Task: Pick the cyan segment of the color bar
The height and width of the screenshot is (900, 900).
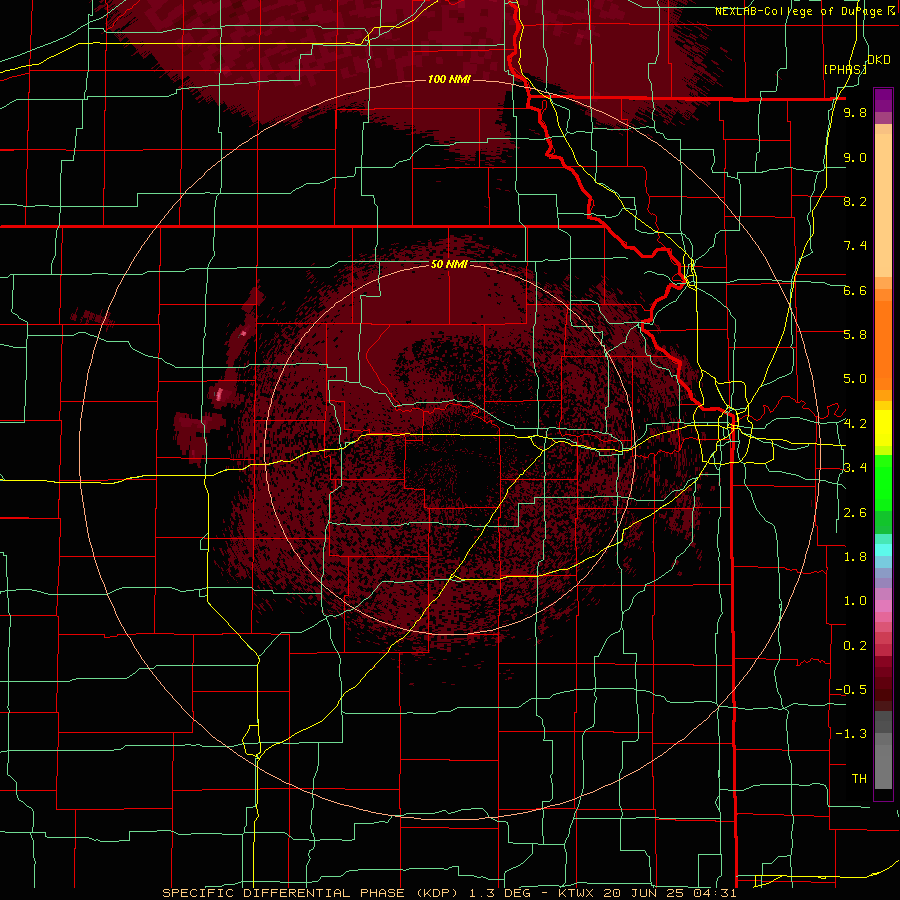Action: click(883, 549)
